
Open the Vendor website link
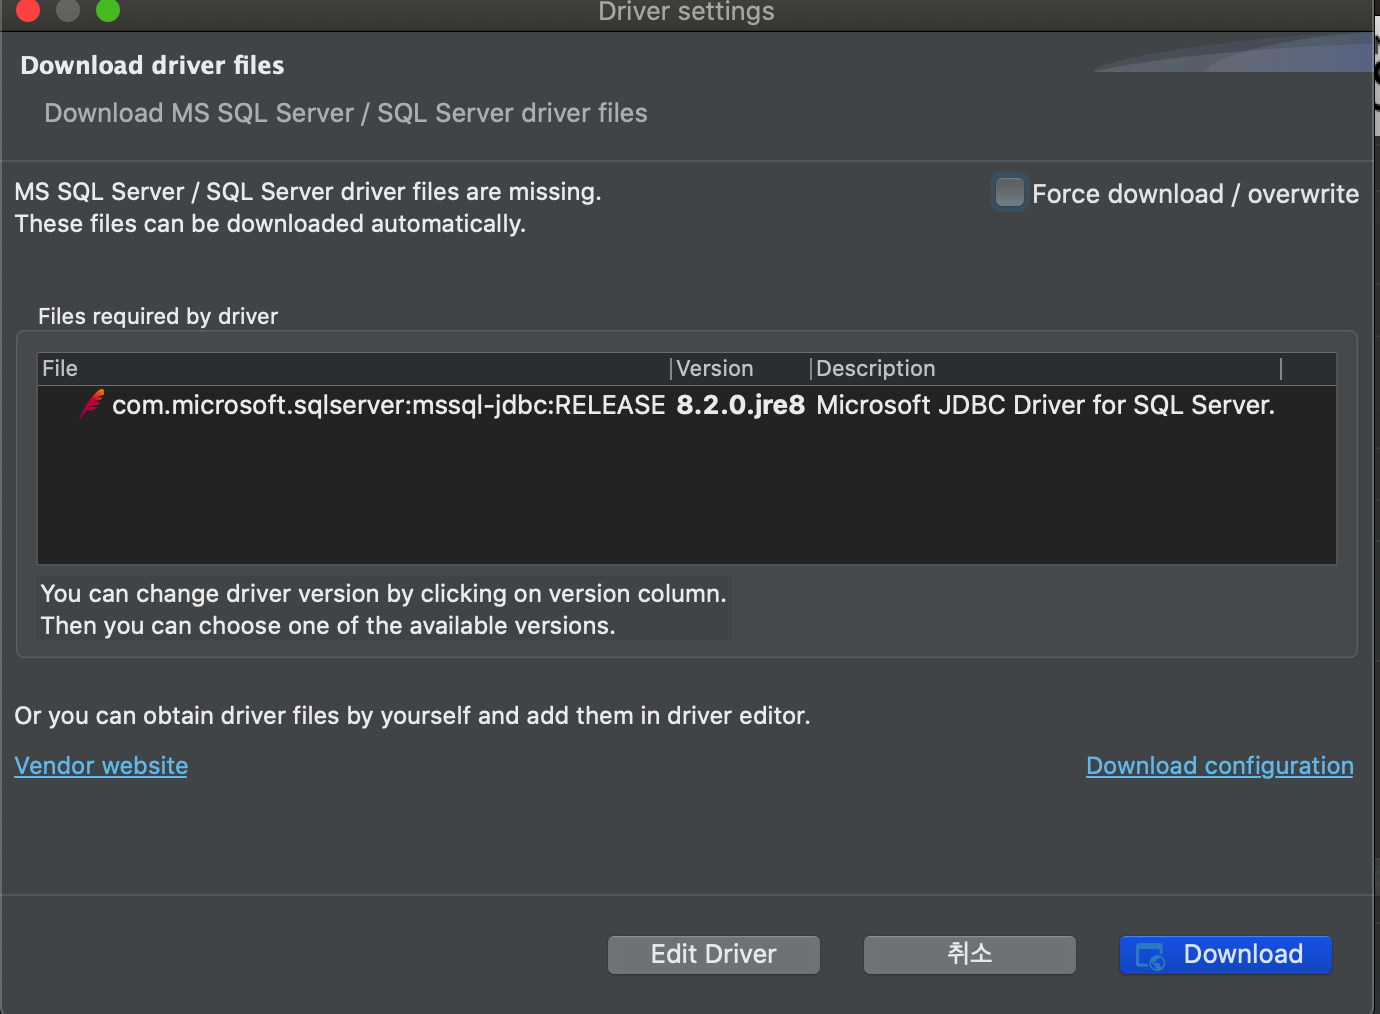coord(101,766)
